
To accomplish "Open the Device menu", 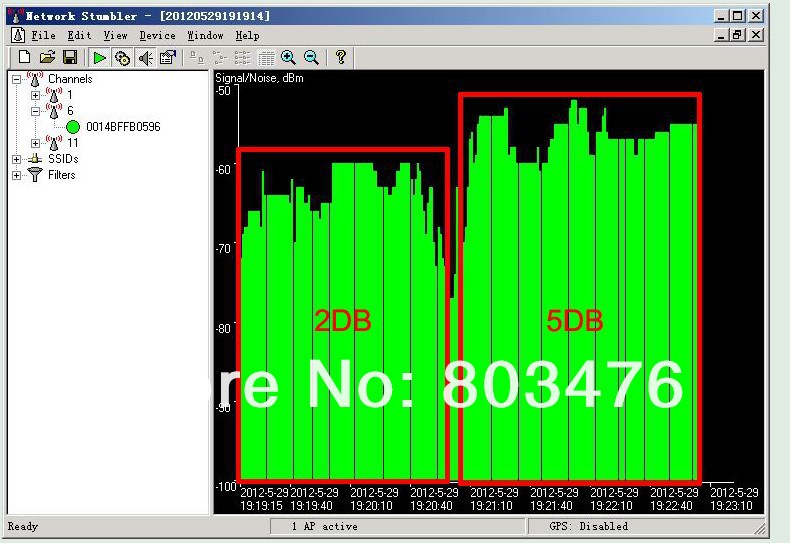I will click(x=157, y=35).
